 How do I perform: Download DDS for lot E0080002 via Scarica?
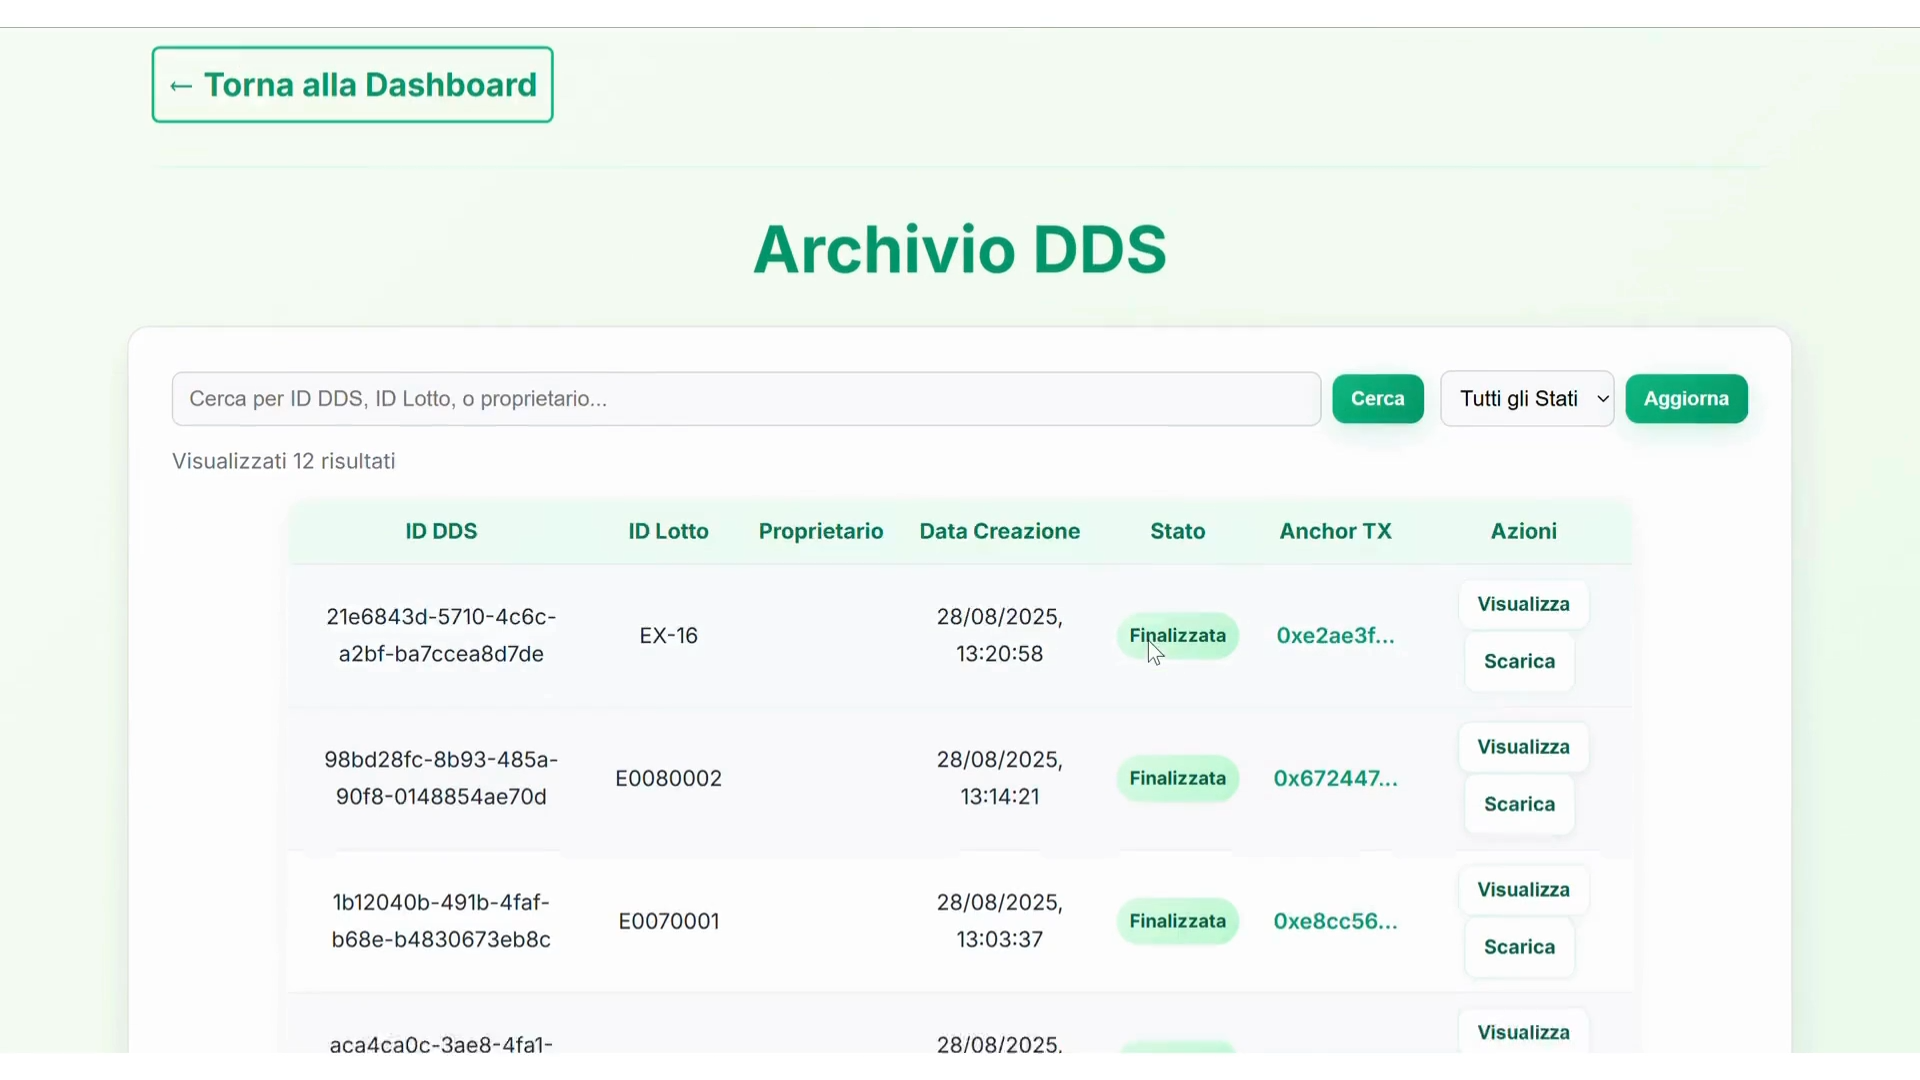pyautogui.click(x=1519, y=804)
